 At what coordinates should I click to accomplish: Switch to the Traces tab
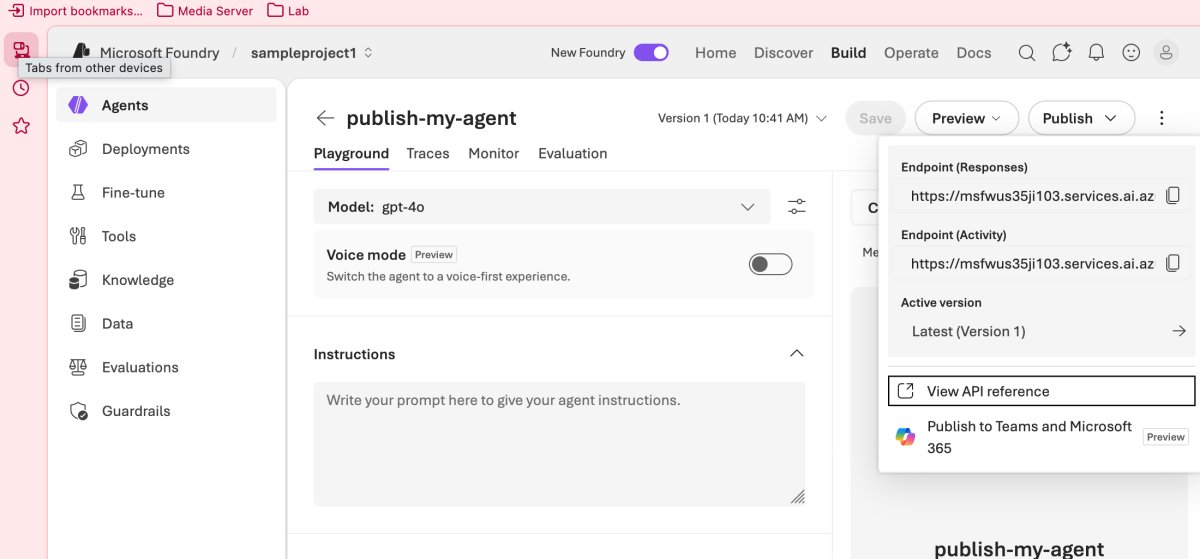point(428,153)
